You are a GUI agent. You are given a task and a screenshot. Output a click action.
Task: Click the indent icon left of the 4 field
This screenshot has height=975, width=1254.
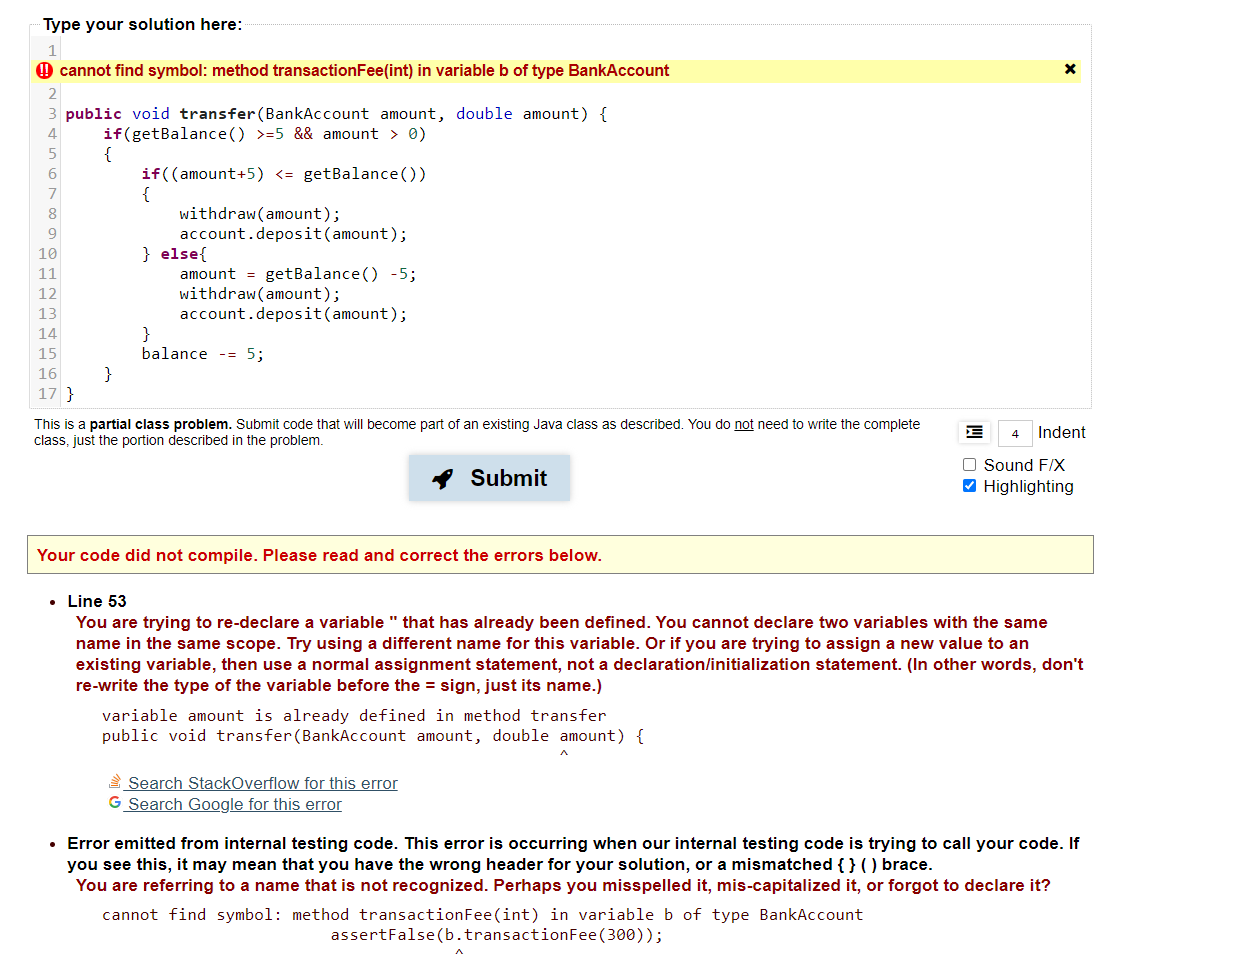coord(974,432)
